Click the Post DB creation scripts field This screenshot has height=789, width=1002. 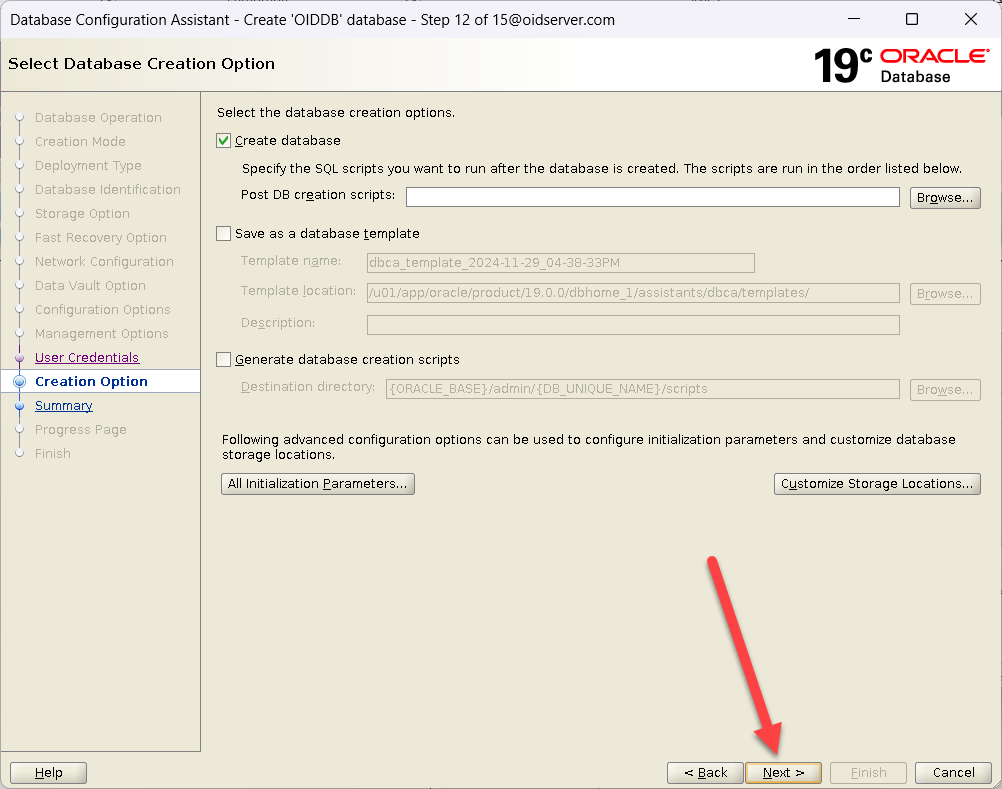pos(652,197)
